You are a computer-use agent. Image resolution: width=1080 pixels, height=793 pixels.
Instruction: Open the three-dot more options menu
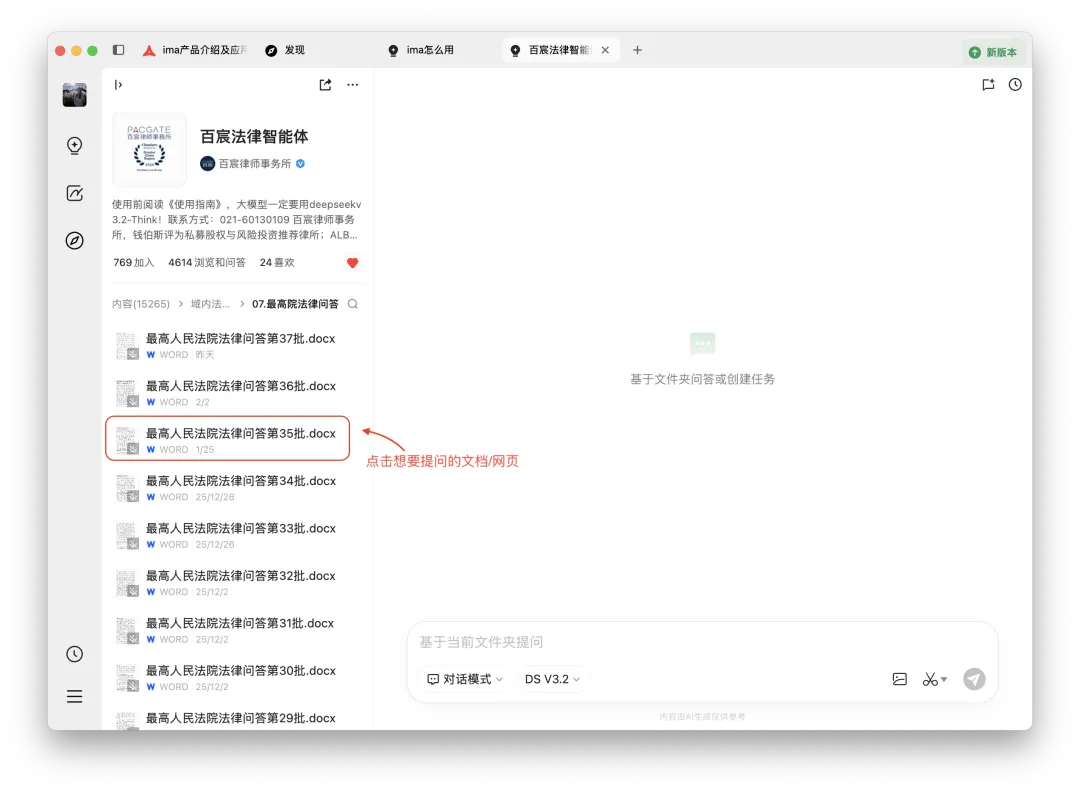tap(353, 85)
